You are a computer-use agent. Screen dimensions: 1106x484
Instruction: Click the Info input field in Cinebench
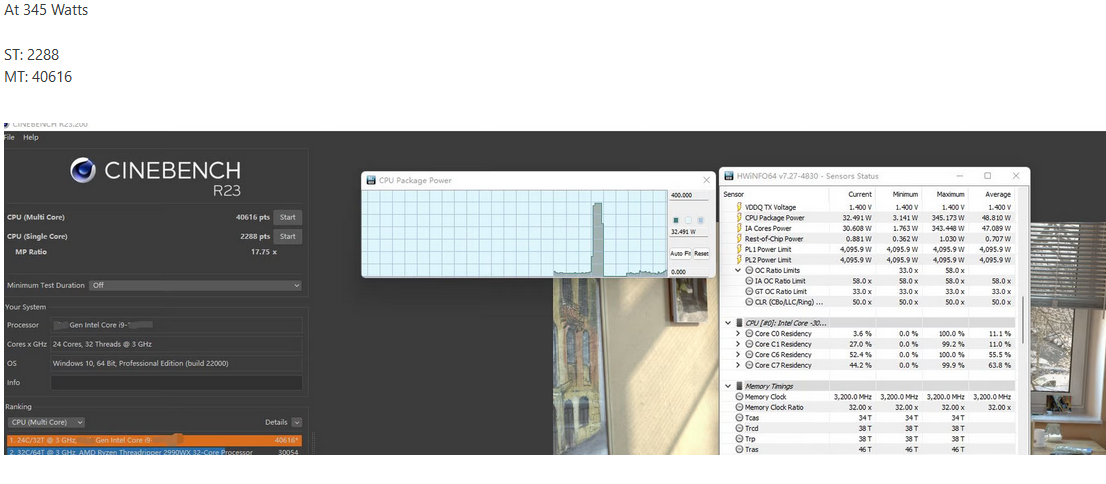click(176, 382)
